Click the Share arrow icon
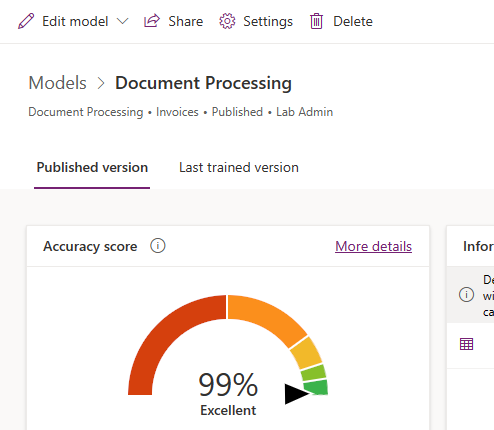The width and height of the screenshot is (494, 430). (x=152, y=21)
